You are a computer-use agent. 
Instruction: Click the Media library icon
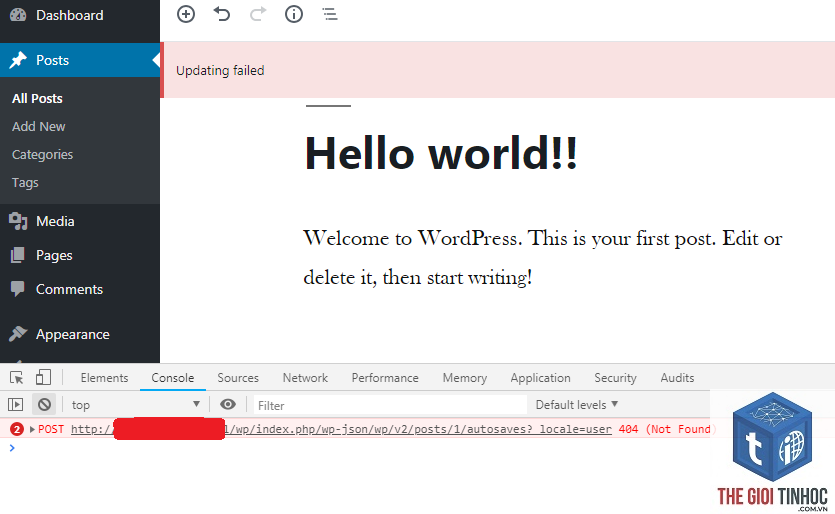(x=18, y=221)
